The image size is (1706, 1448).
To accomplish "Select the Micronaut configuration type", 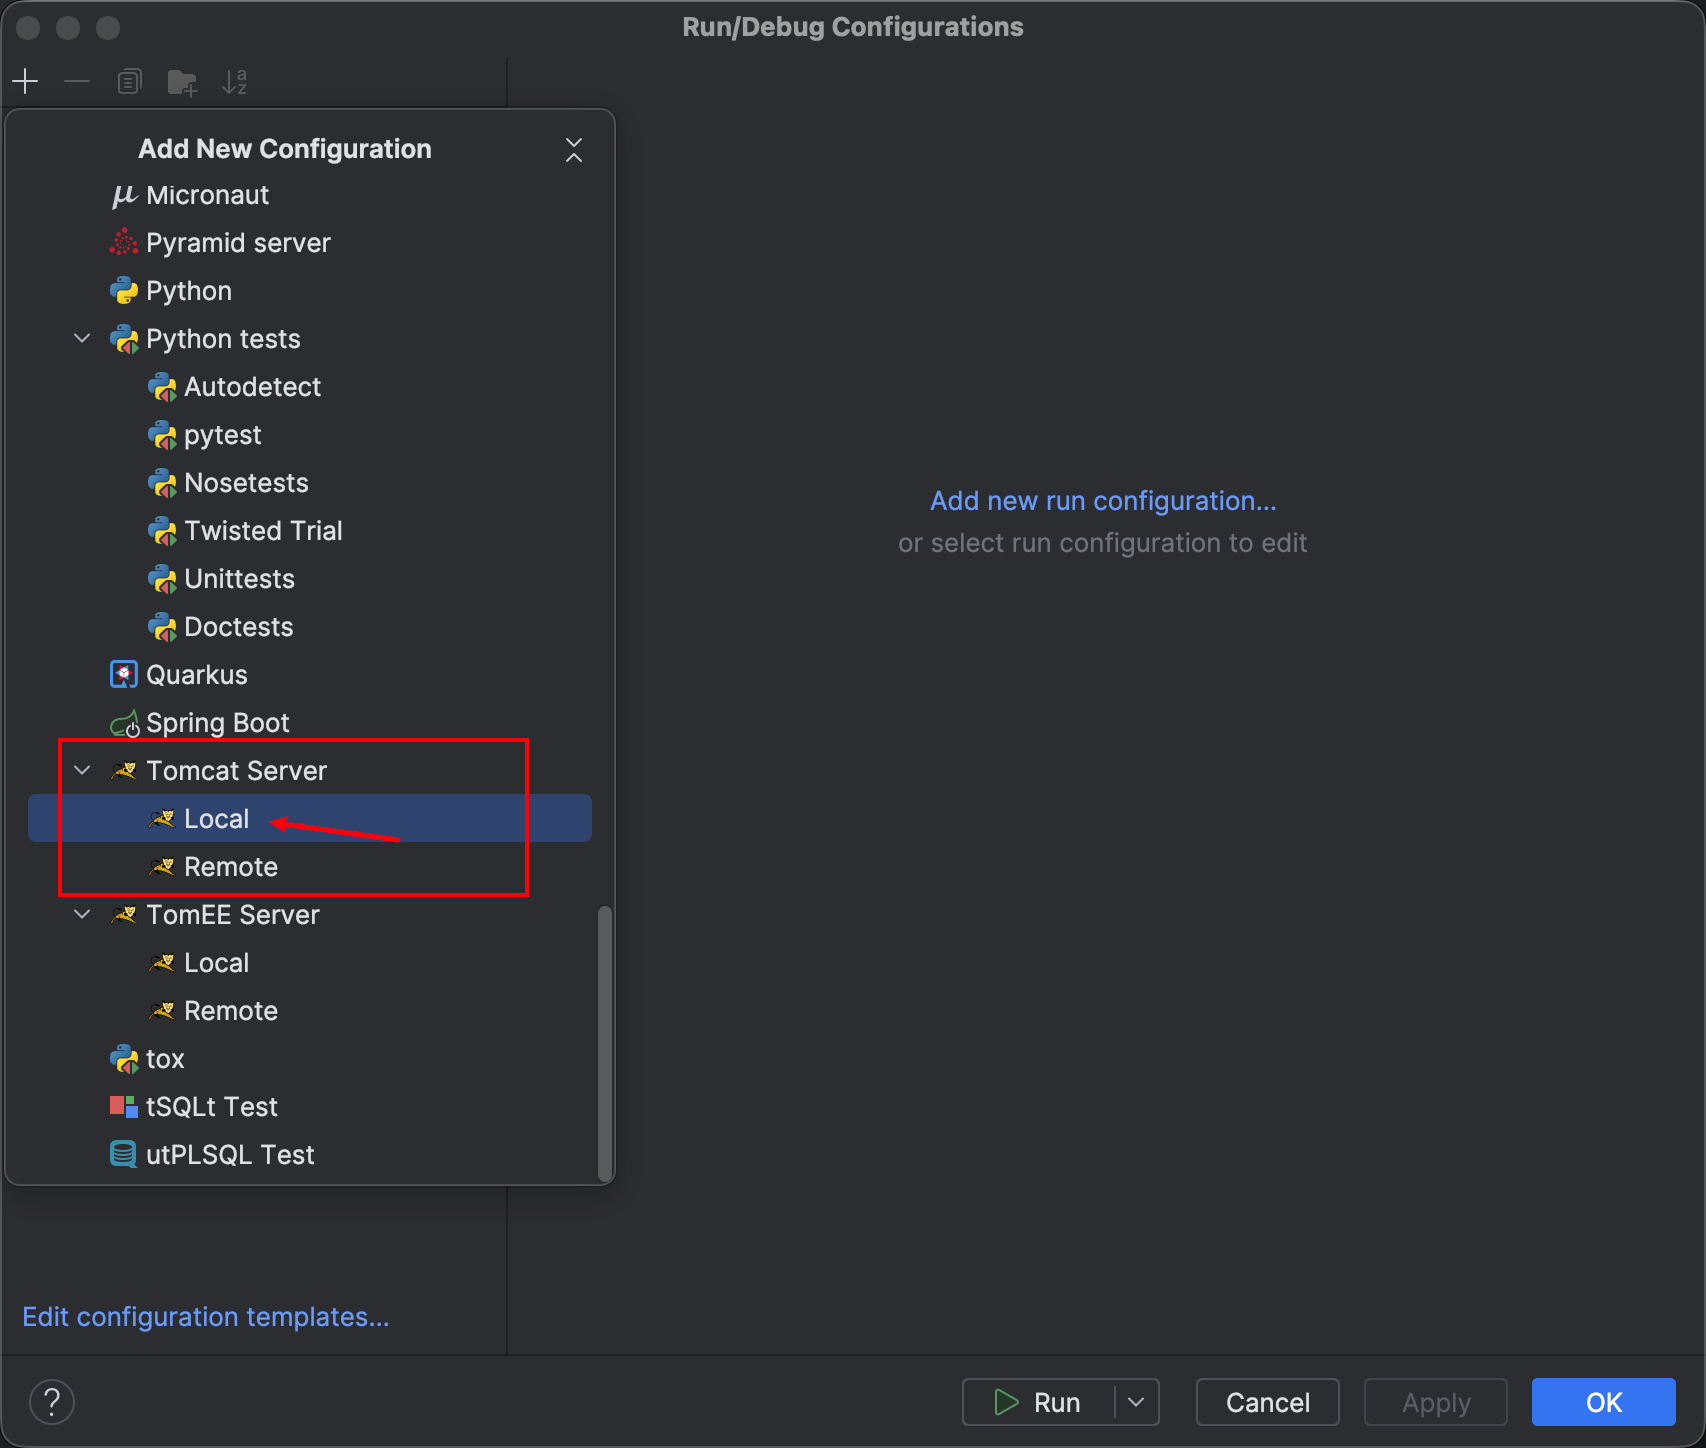I will pyautogui.click(x=310, y=195).
